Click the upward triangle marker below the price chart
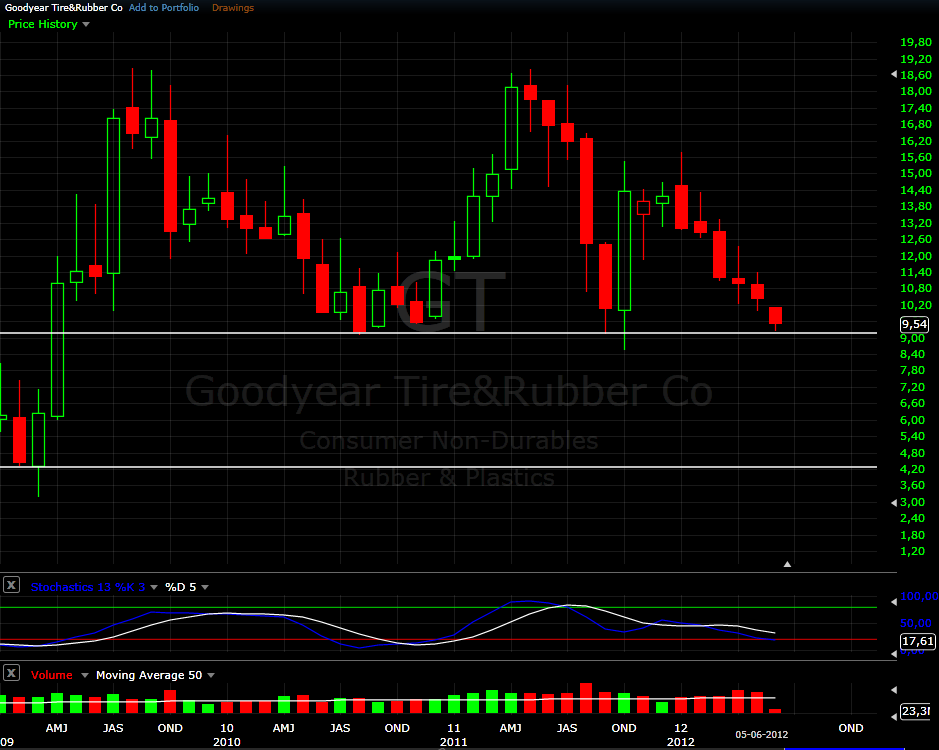The image size is (939, 750). pyautogui.click(x=787, y=564)
